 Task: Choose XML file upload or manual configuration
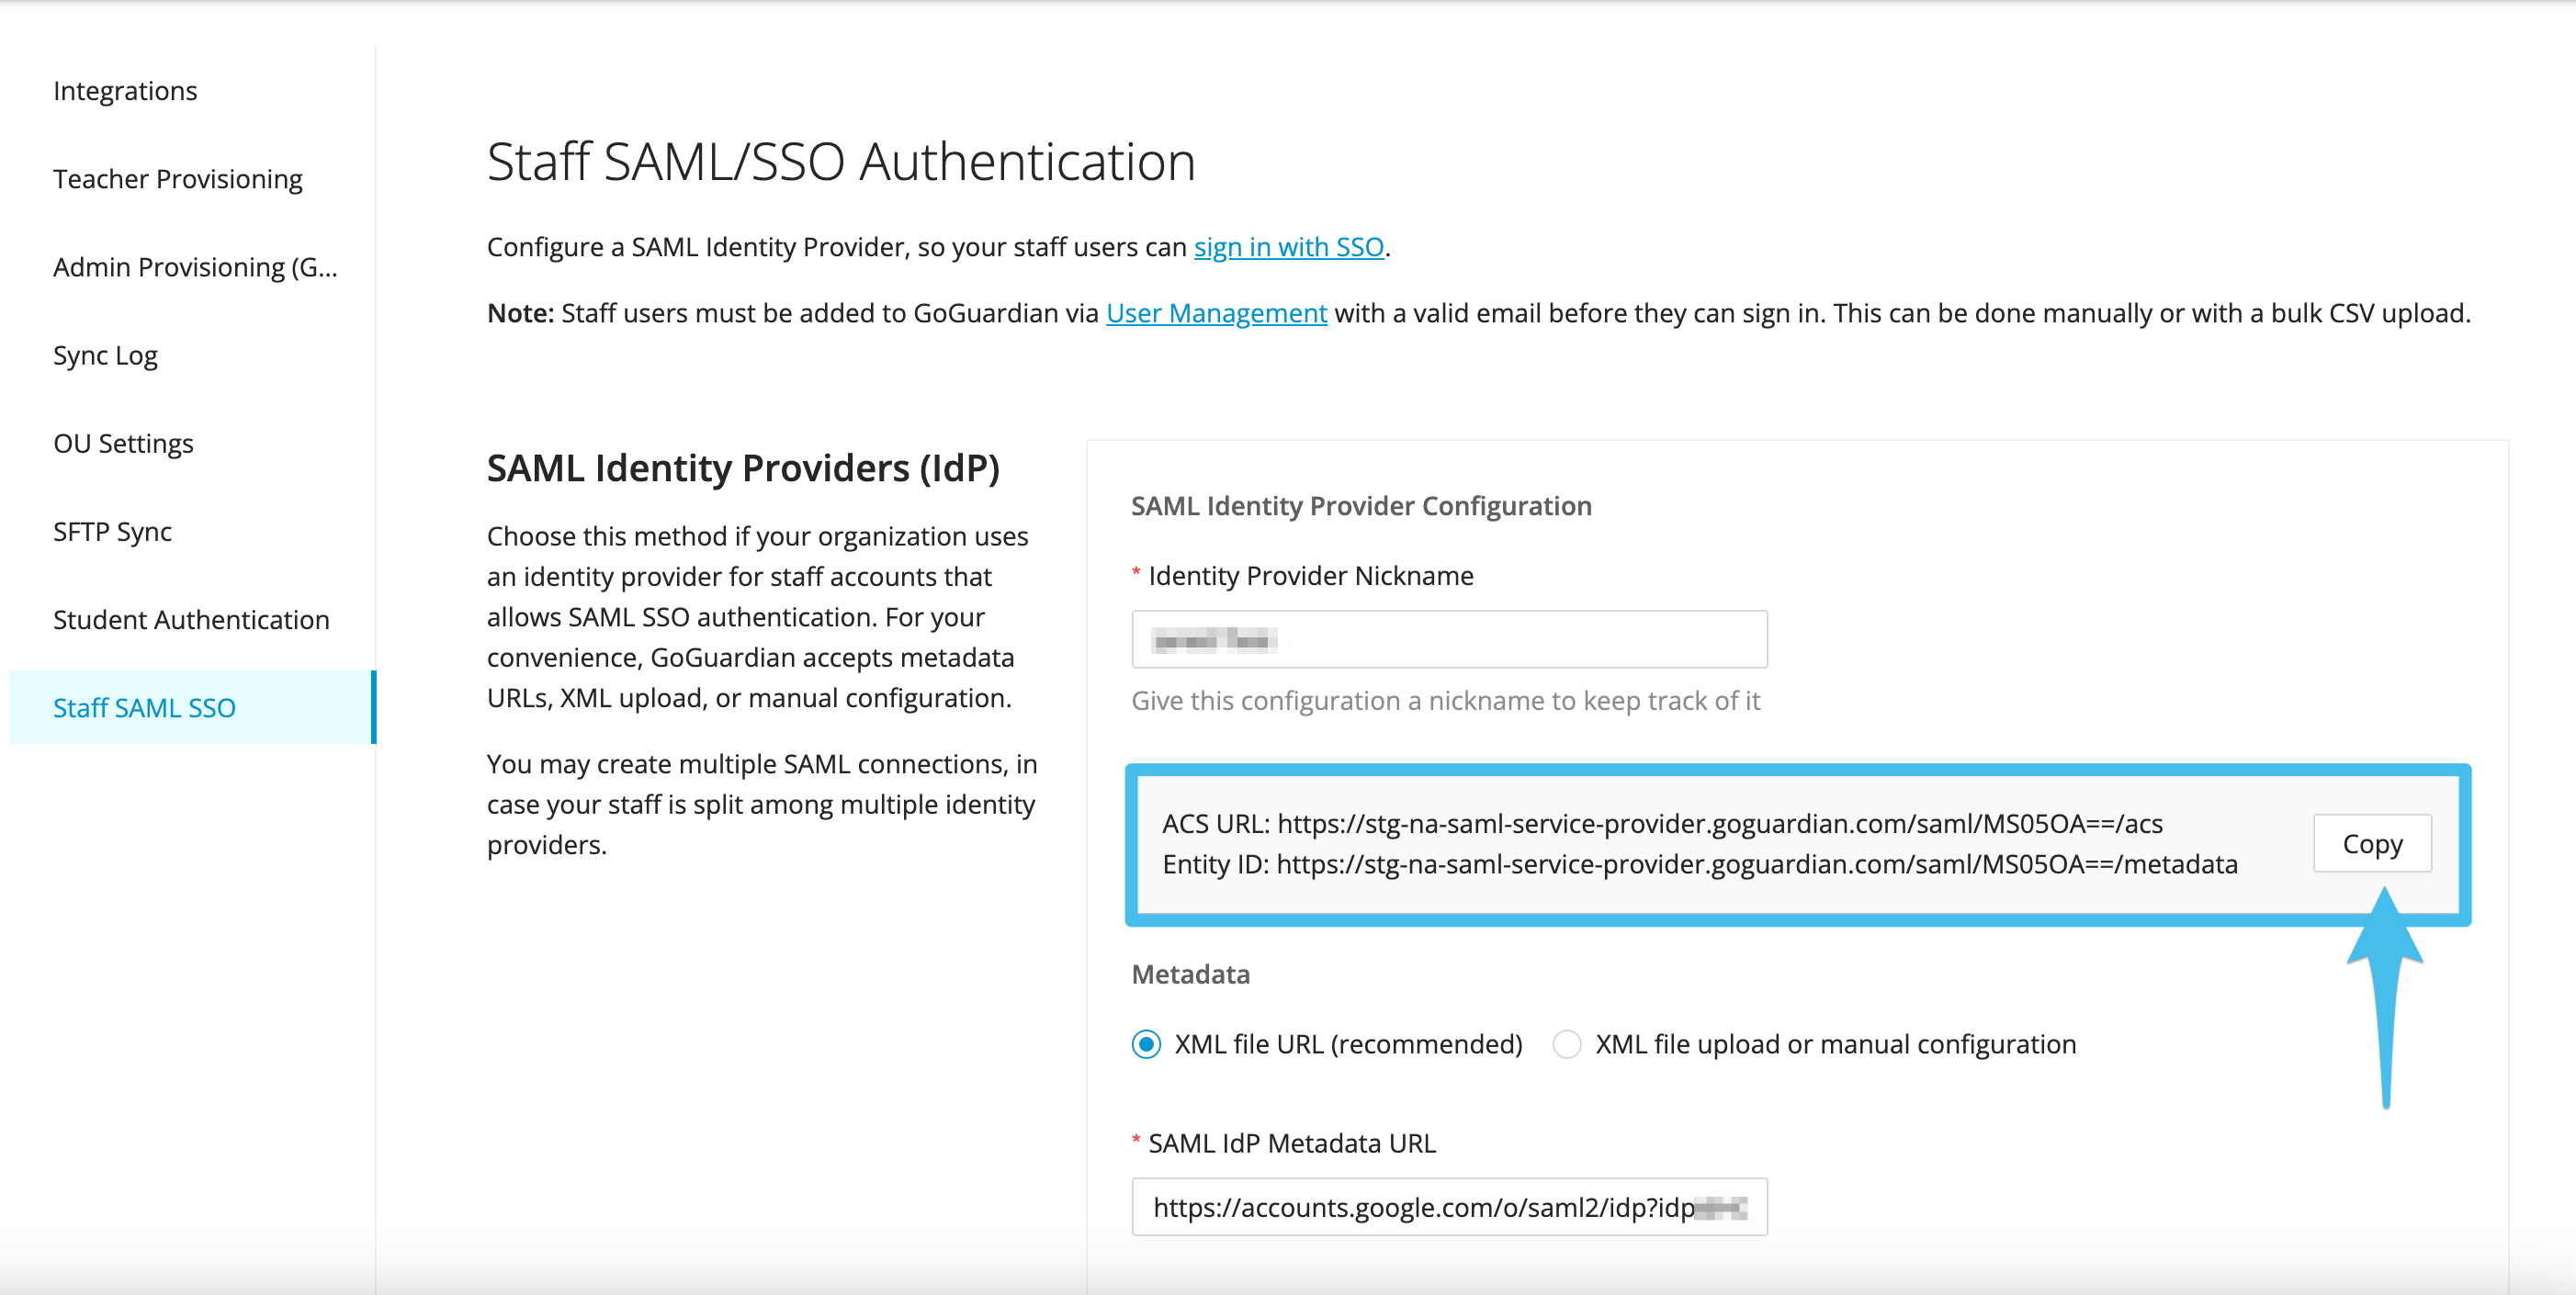[x=1566, y=1044]
